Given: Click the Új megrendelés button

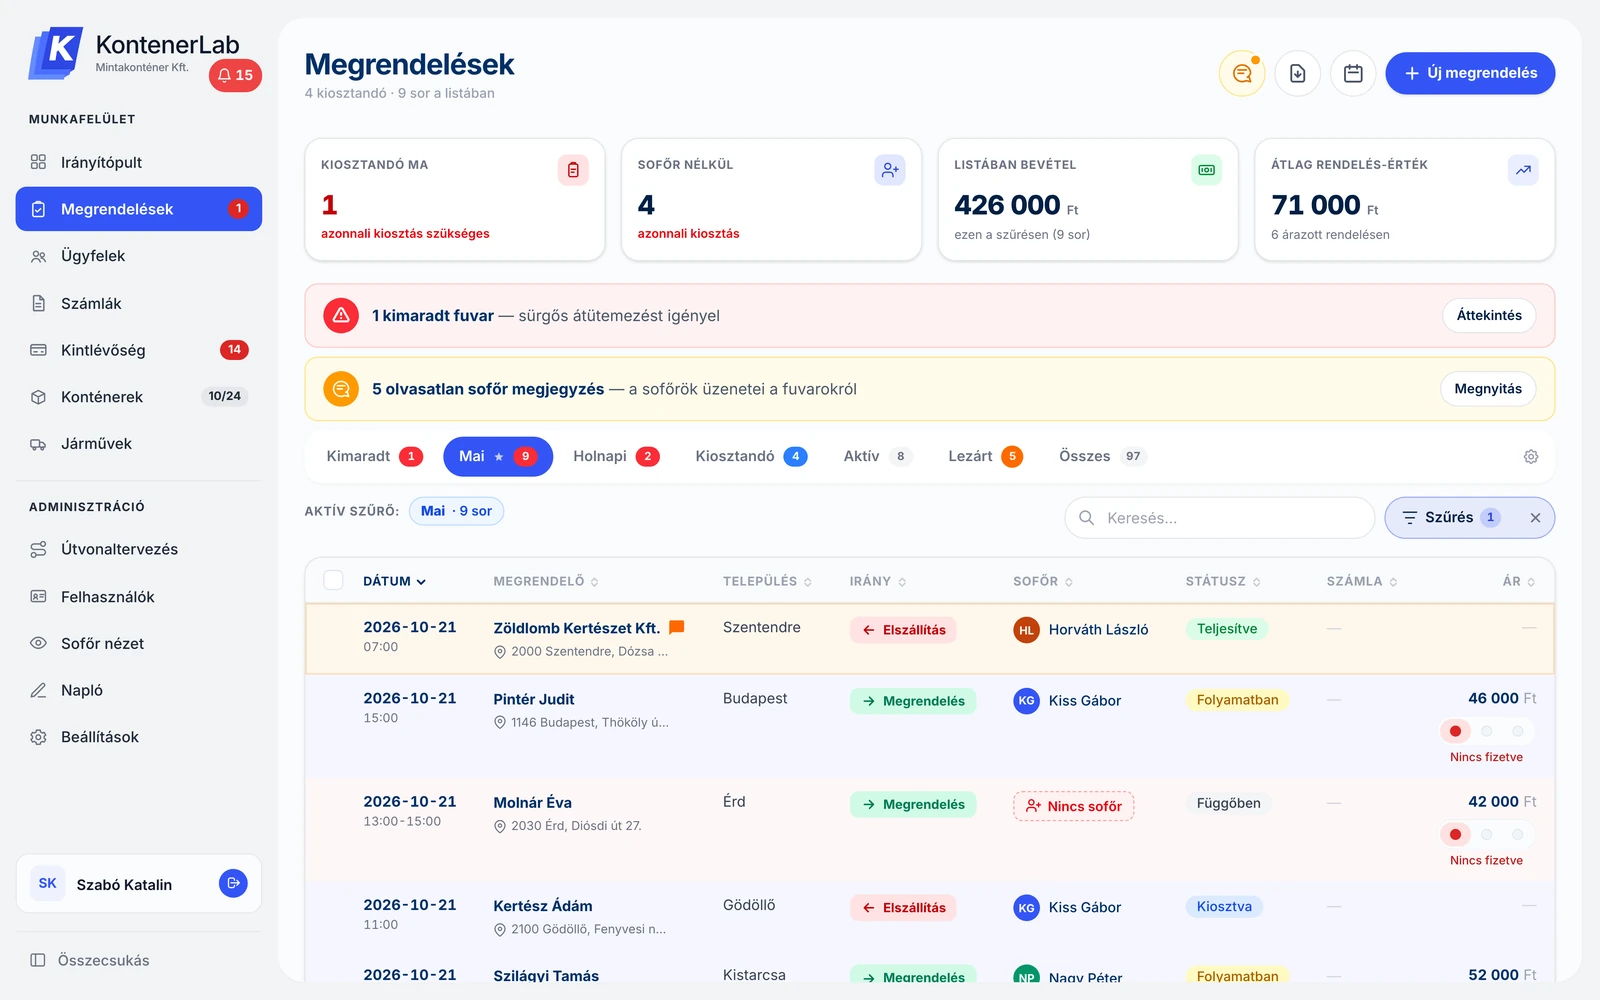Looking at the screenshot, I should pos(1470,73).
